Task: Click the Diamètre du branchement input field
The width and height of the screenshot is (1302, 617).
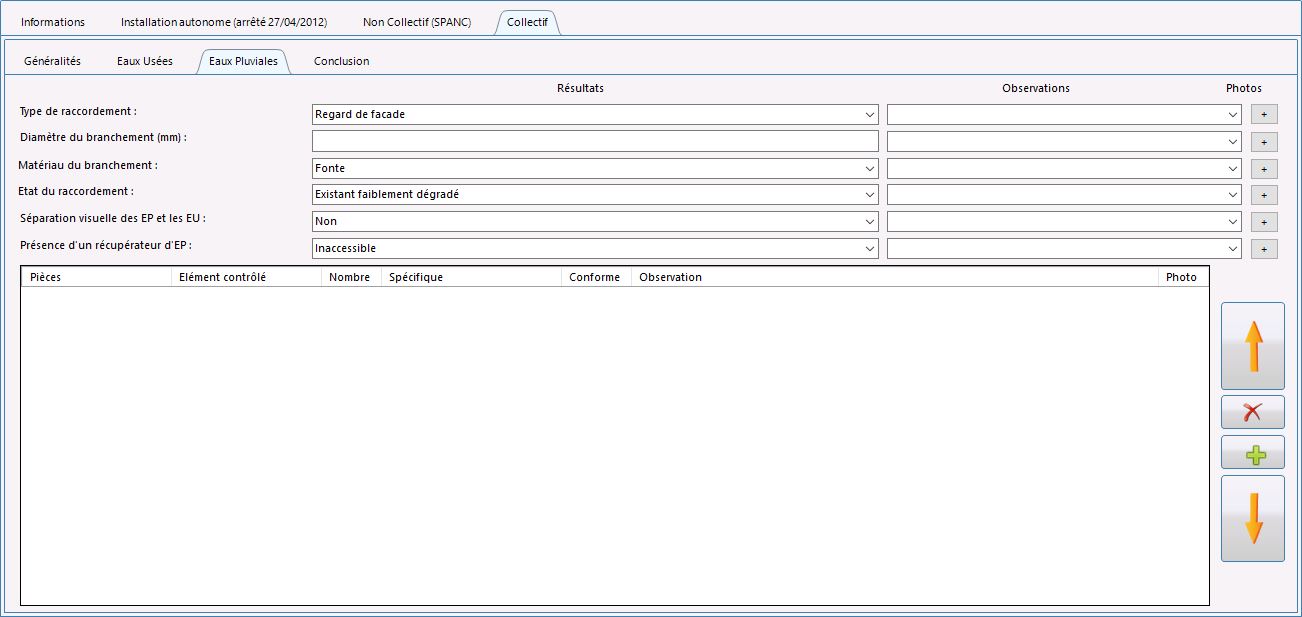Action: (595, 141)
